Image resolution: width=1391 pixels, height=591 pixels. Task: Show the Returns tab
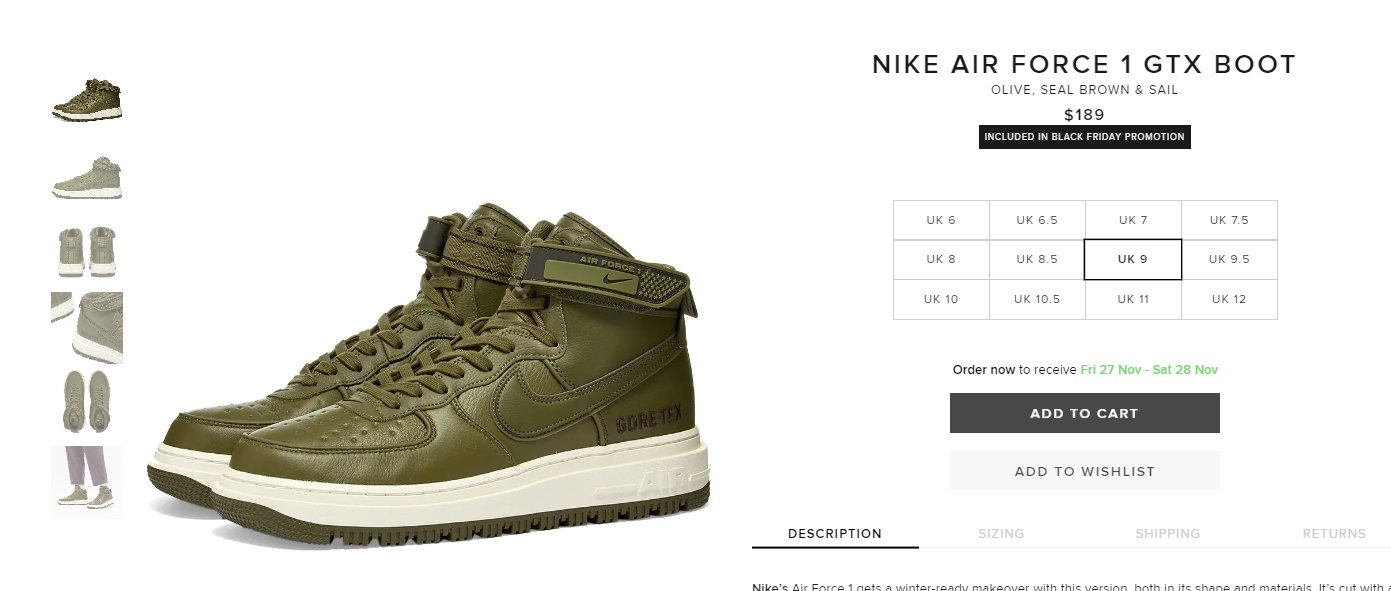(x=1333, y=534)
